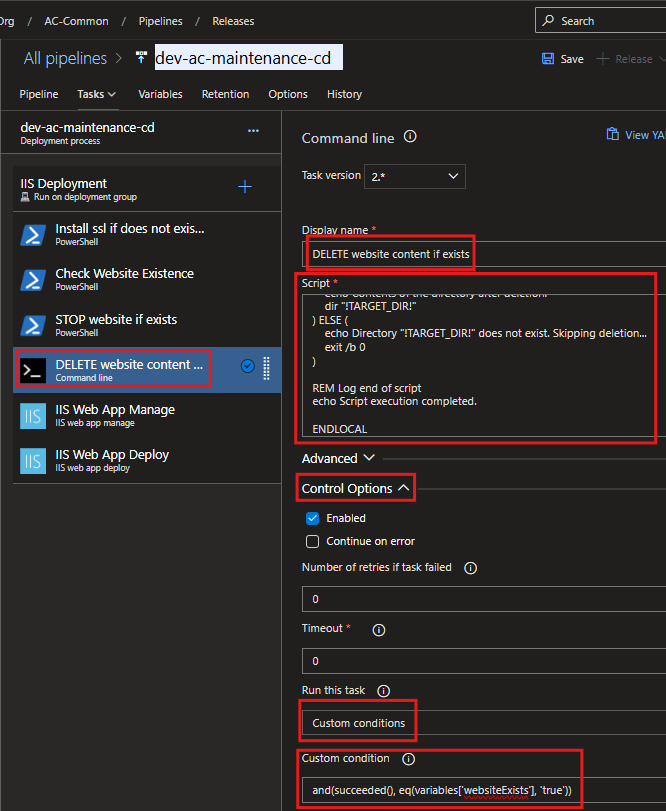
Task: Click the View YAML link text
Action: tap(645, 135)
